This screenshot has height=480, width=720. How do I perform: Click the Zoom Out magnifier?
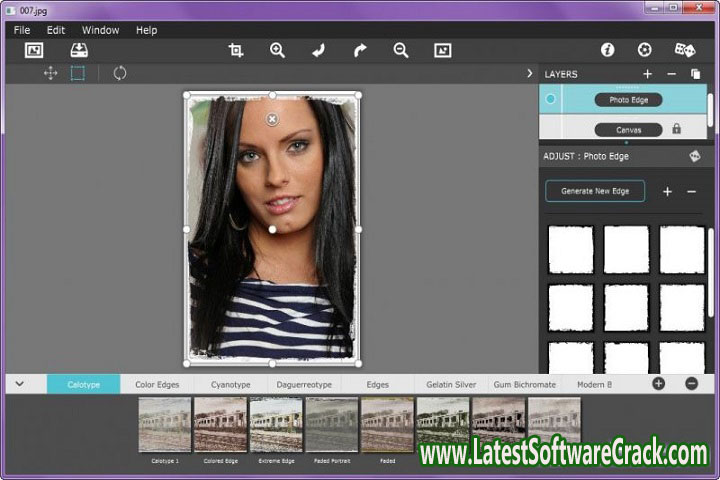coord(401,50)
